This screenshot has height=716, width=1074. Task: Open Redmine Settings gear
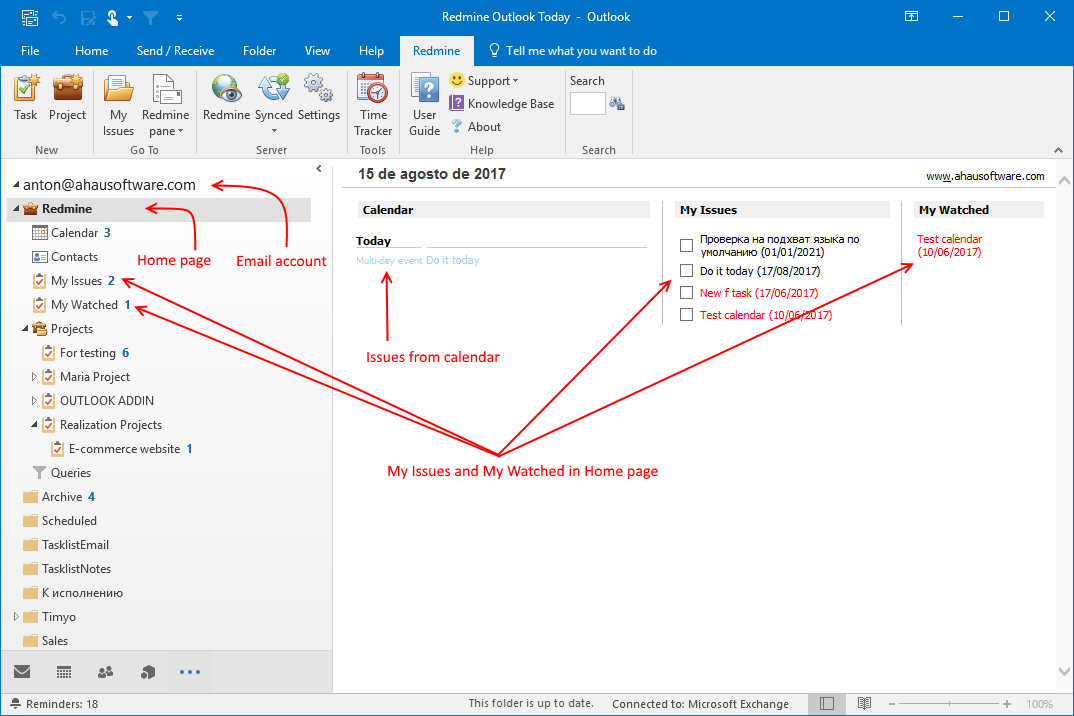point(319,99)
